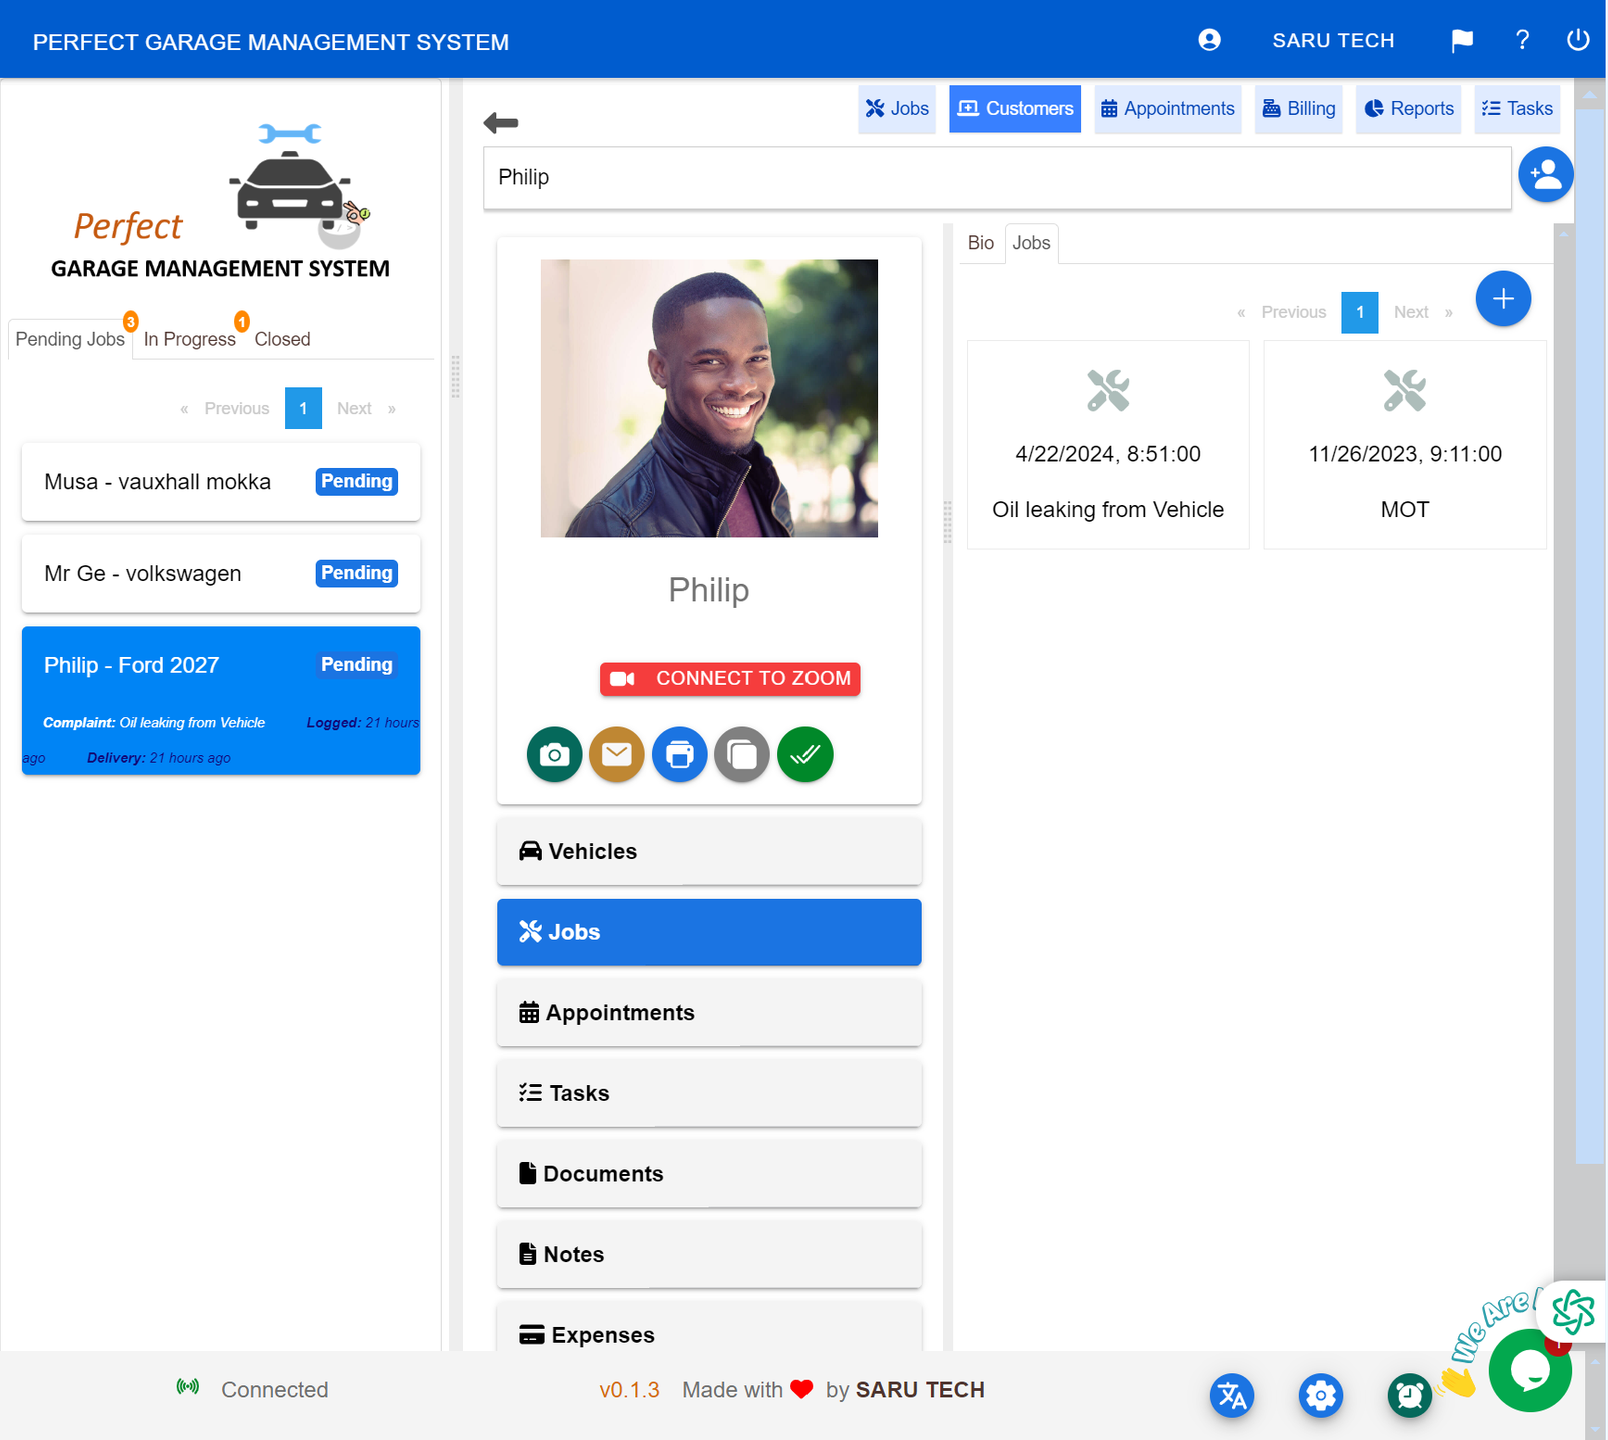This screenshot has width=1608, height=1440.
Task: Click the user account icon in header
Action: [x=1209, y=40]
